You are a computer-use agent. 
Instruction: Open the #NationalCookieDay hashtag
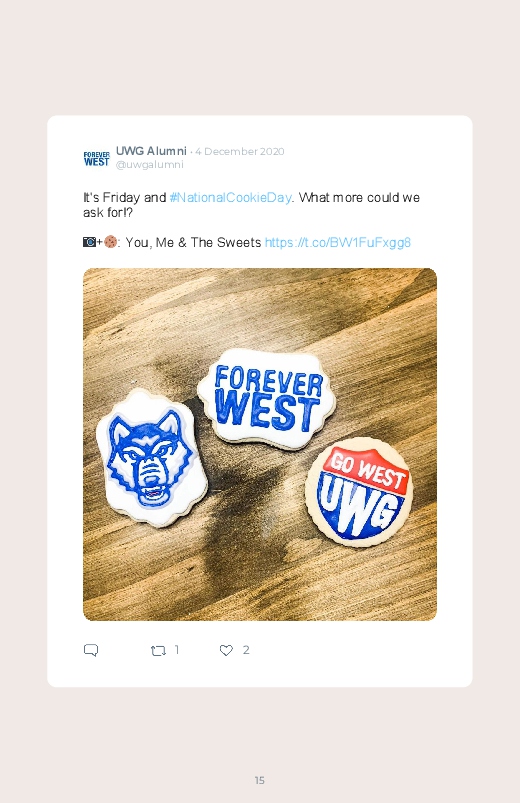pyautogui.click(x=231, y=198)
